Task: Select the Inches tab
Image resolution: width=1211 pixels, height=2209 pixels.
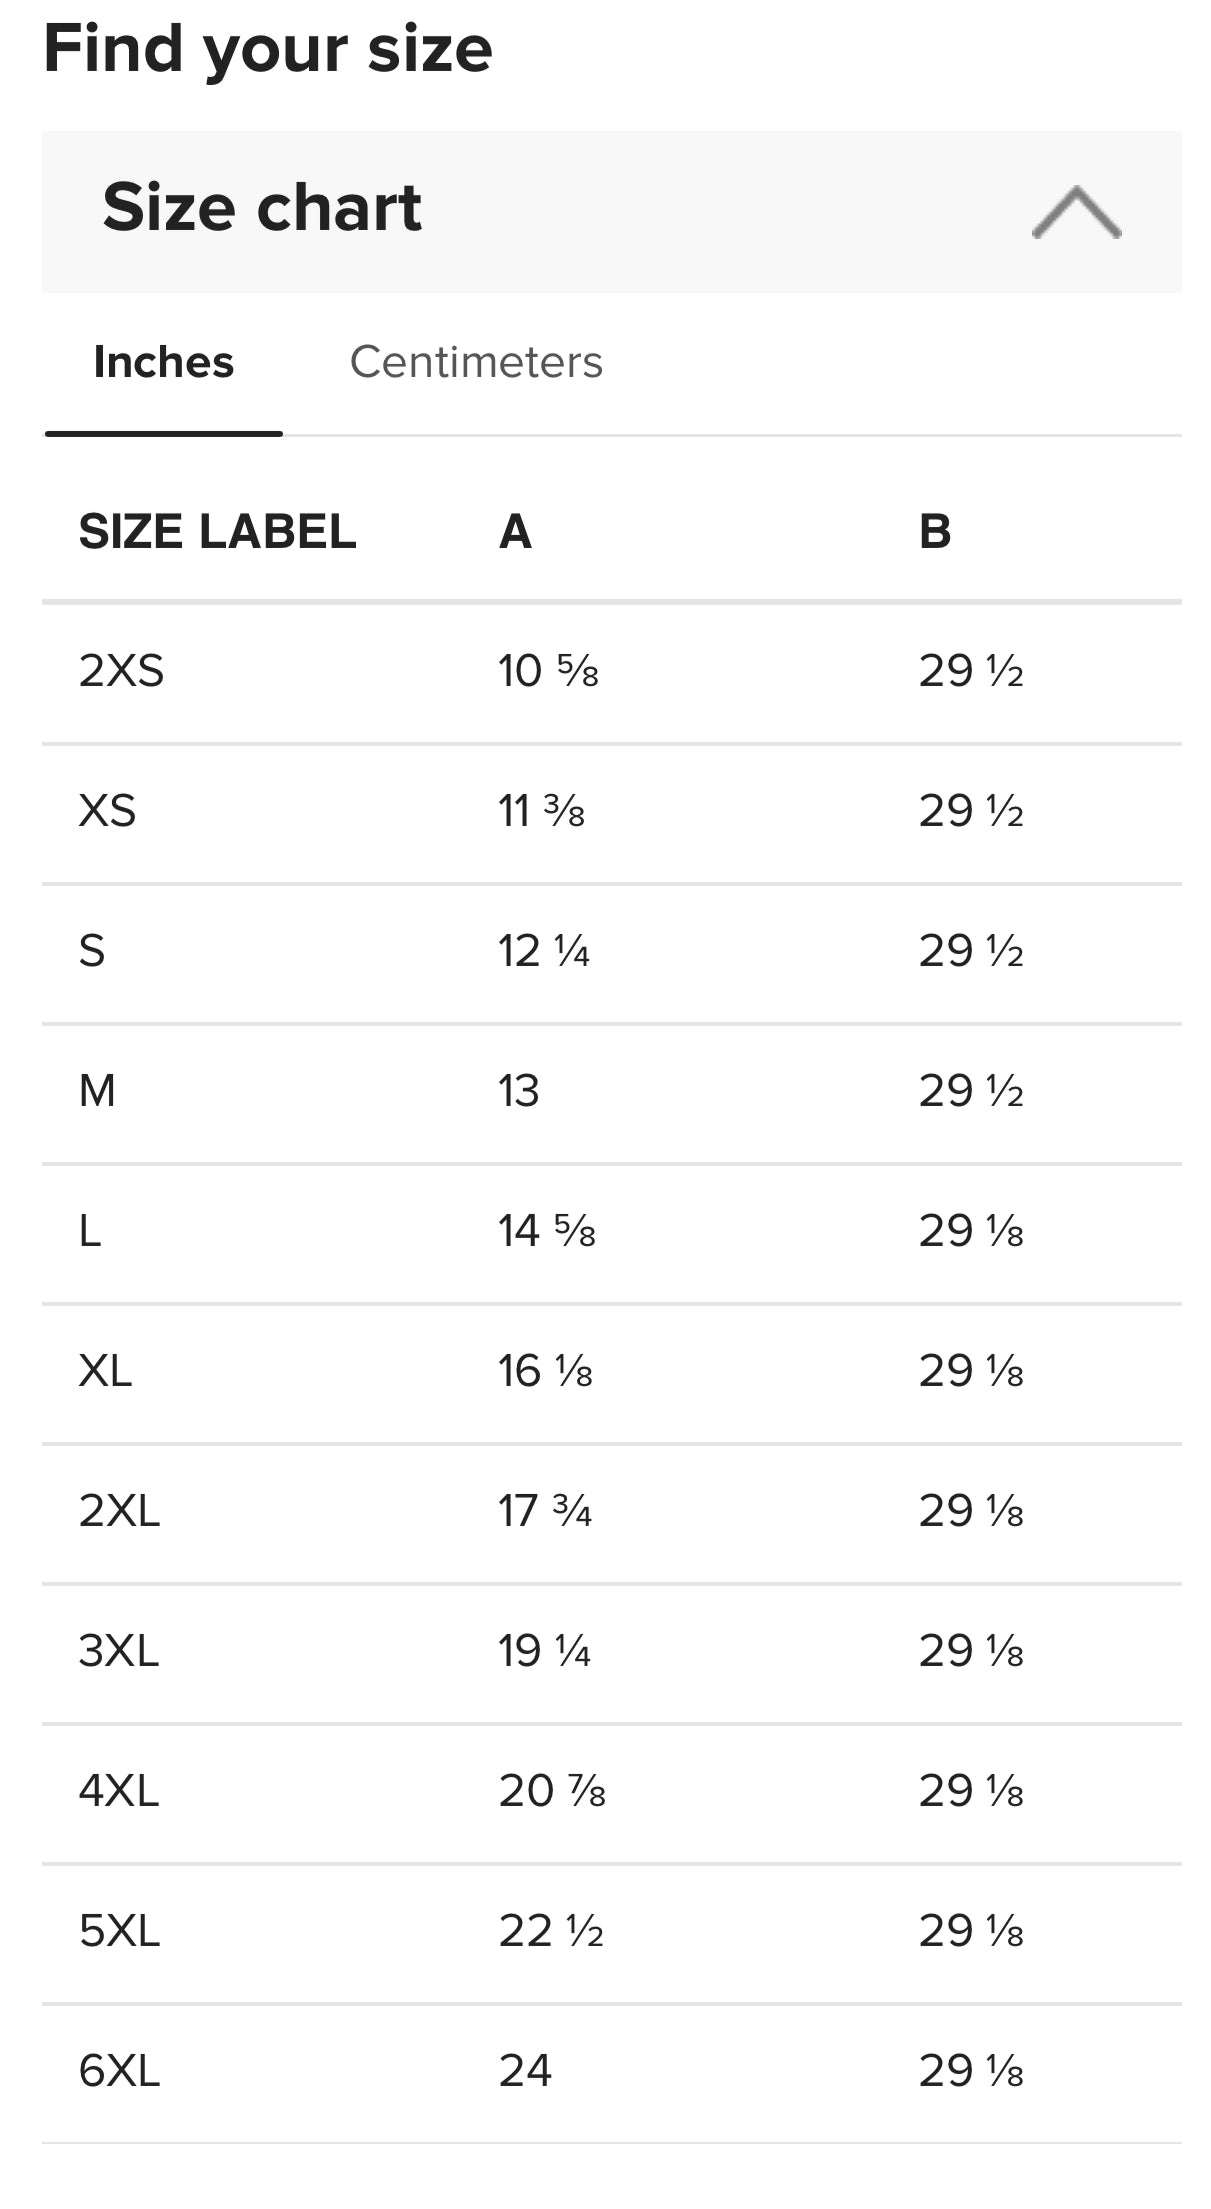Action: (x=163, y=362)
